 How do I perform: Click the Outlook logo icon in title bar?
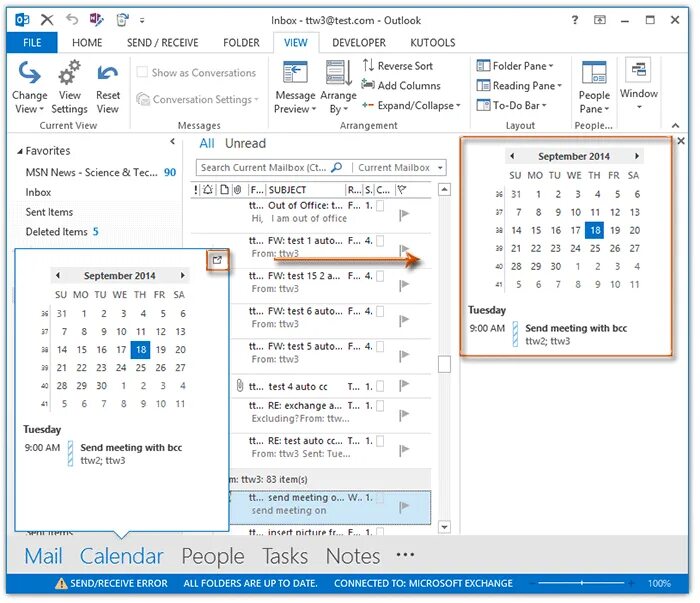click(22, 20)
